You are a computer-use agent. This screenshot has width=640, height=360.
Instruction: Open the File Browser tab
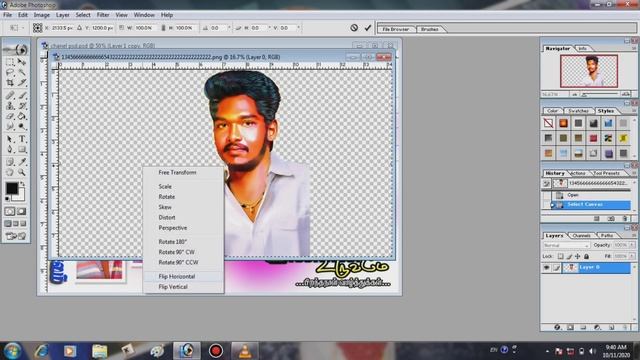coord(396,29)
